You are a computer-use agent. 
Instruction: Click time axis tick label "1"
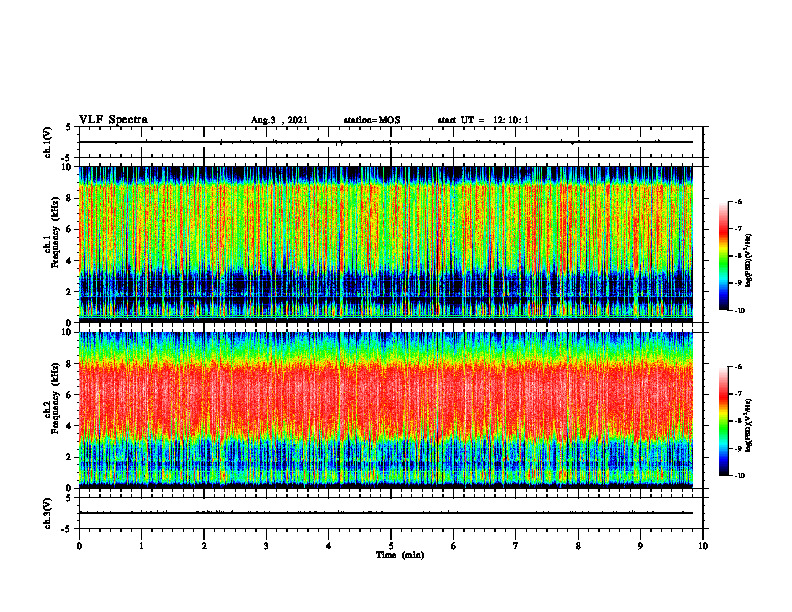pyautogui.click(x=141, y=546)
